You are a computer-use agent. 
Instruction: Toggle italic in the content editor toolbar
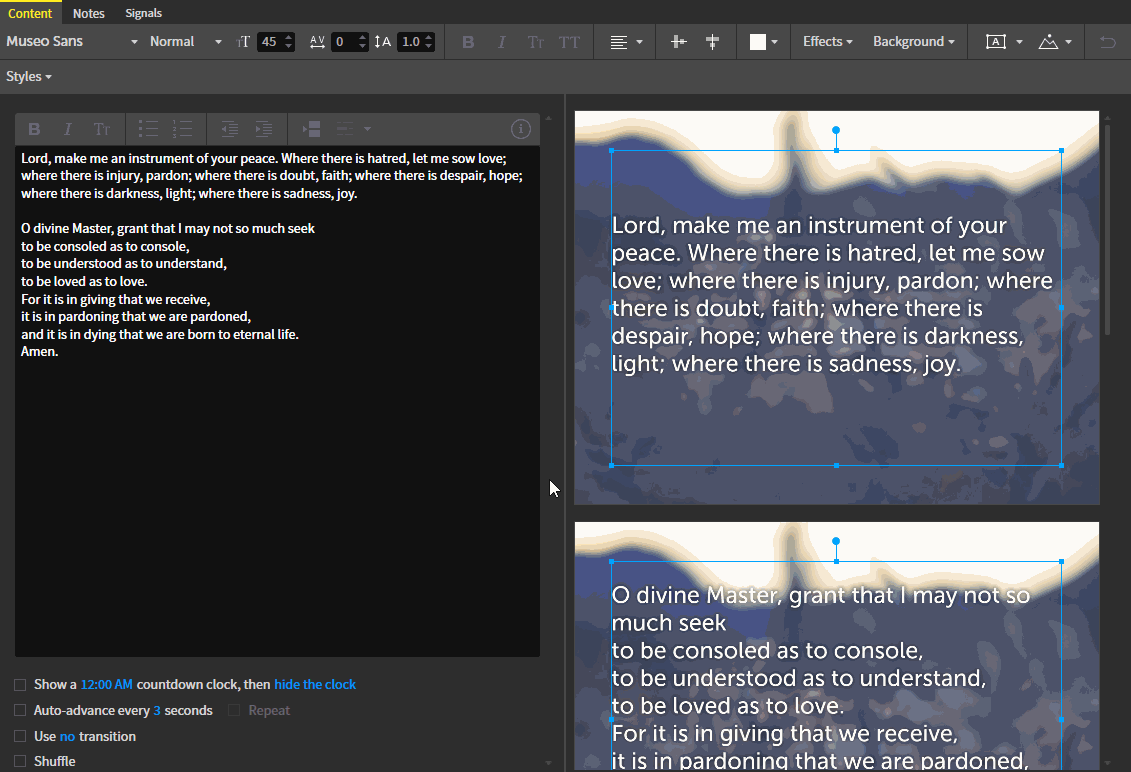point(67,129)
